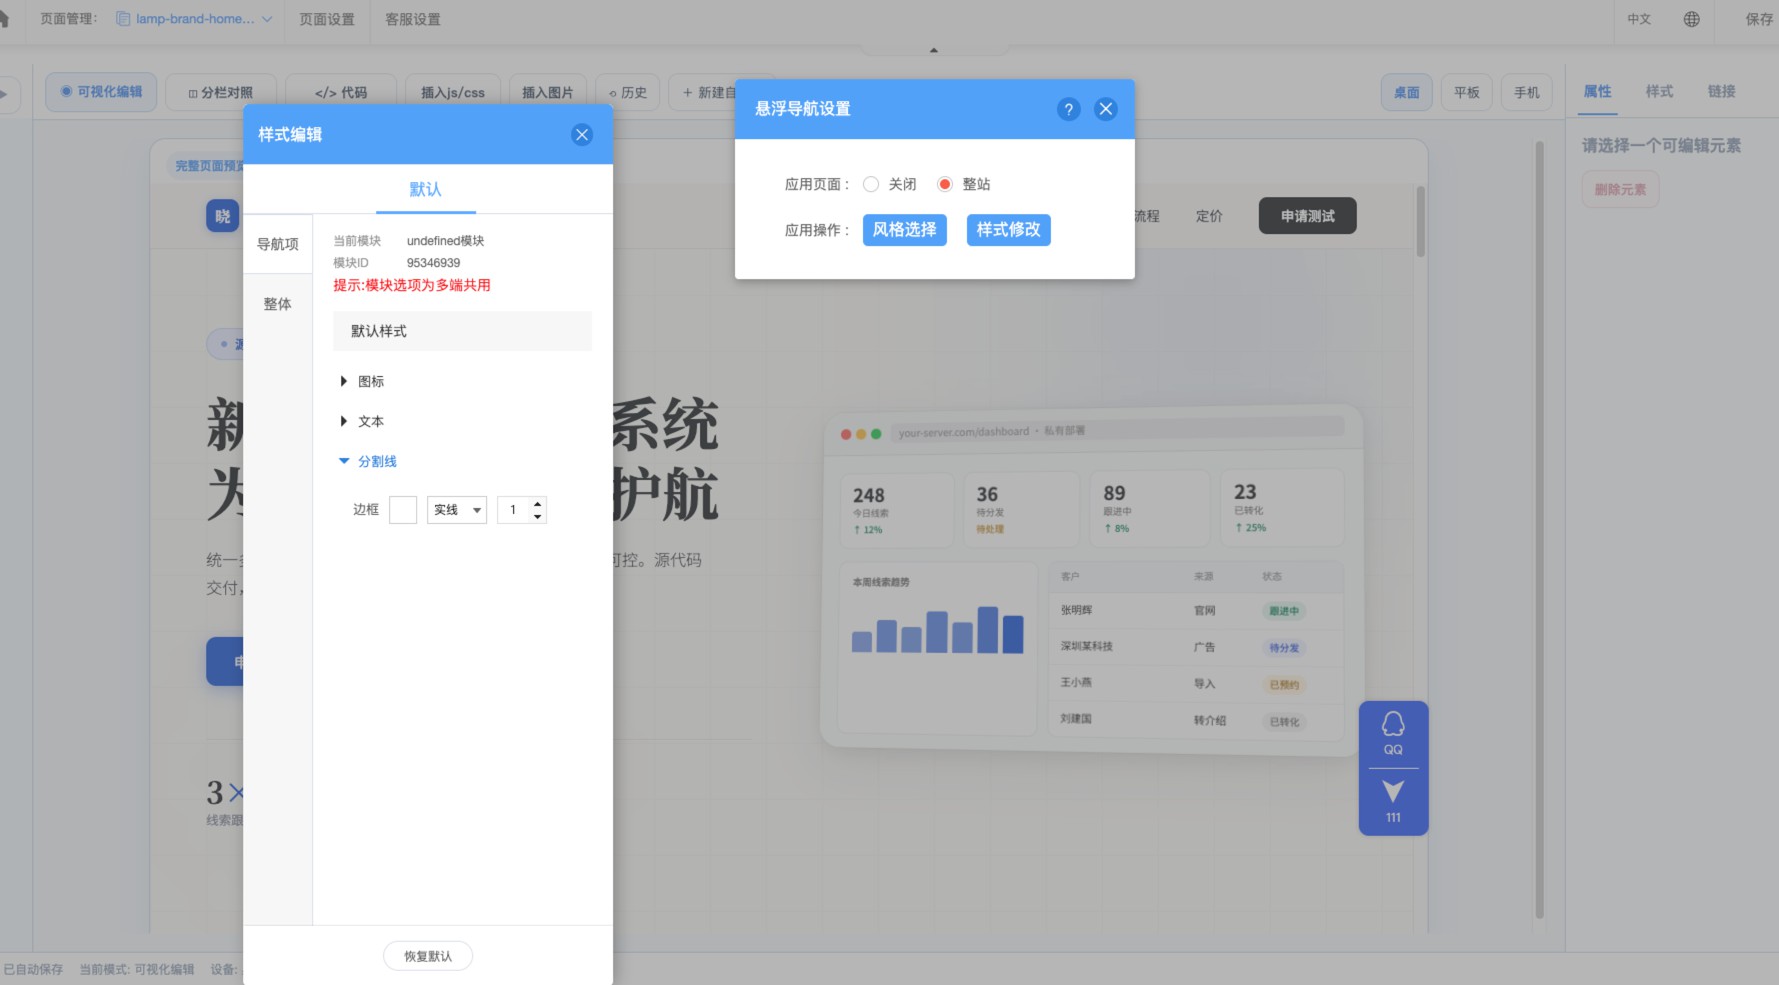Switch to the 默认 tab

pos(425,189)
